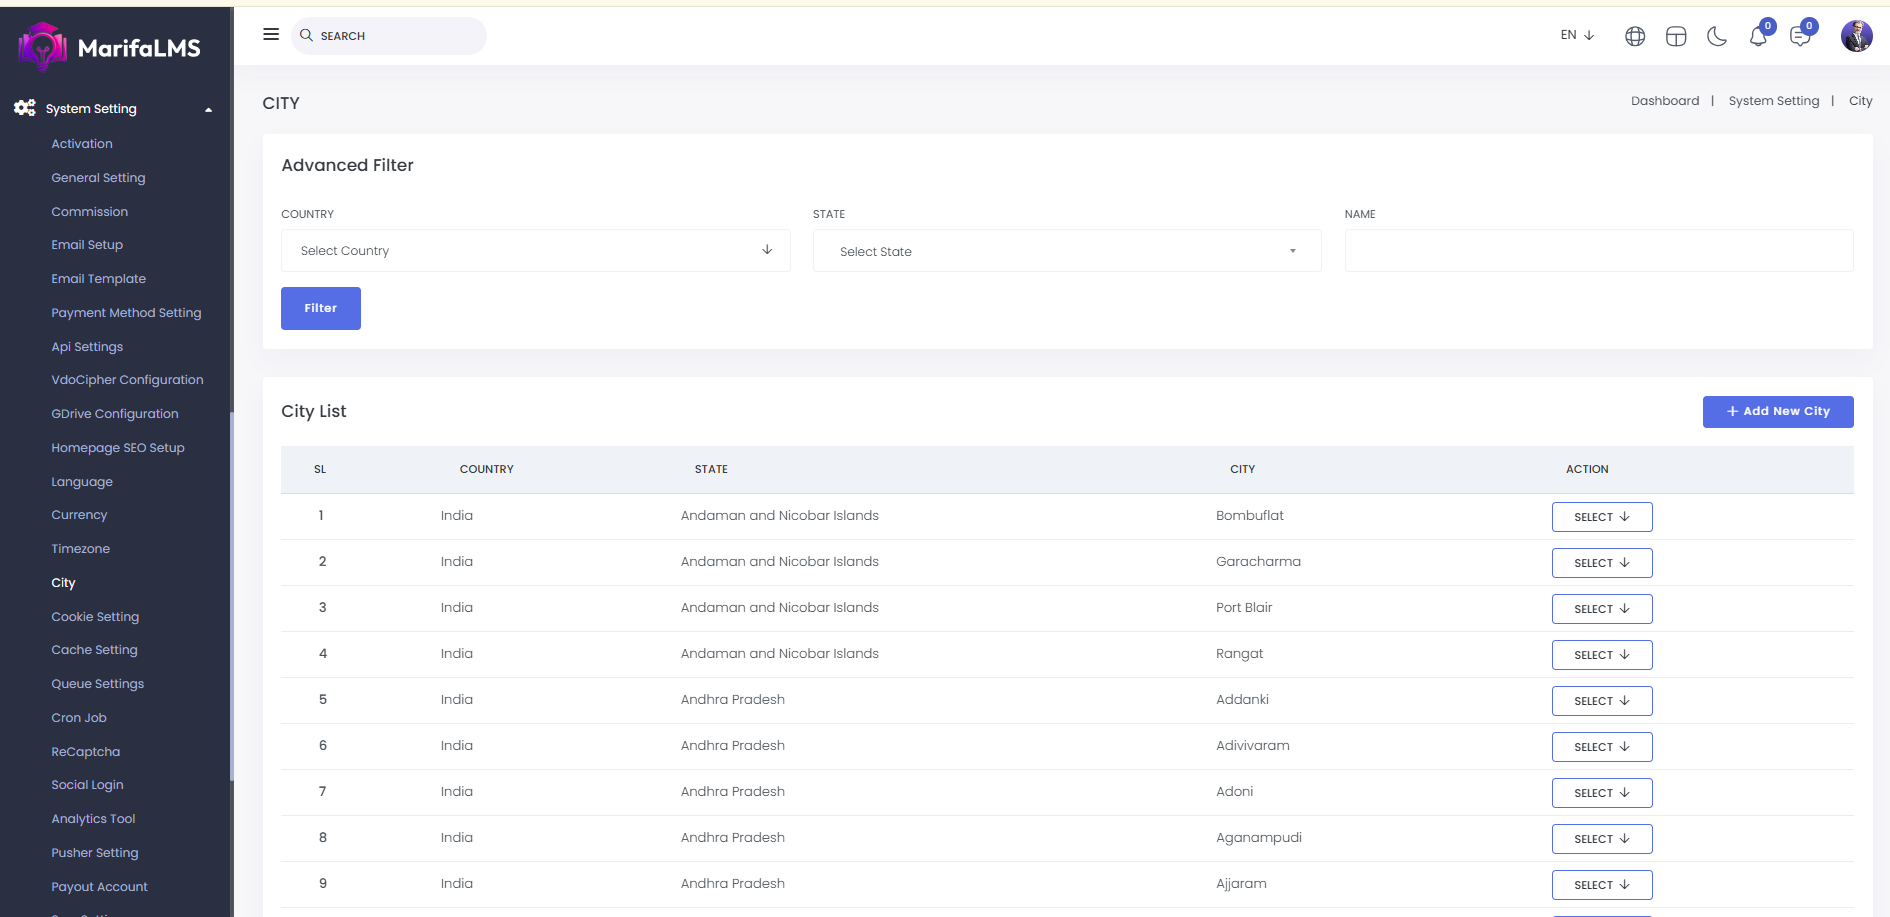The image size is (1890, 917).
Task: Open notifications bell icon
Action: pos(1758,37)
